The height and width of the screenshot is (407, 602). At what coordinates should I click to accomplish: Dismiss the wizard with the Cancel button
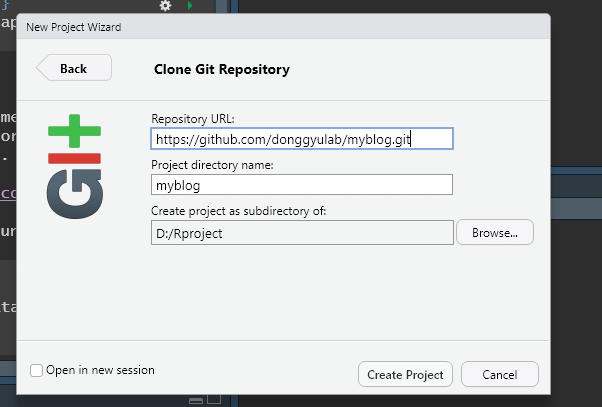(x=498, y=374)
